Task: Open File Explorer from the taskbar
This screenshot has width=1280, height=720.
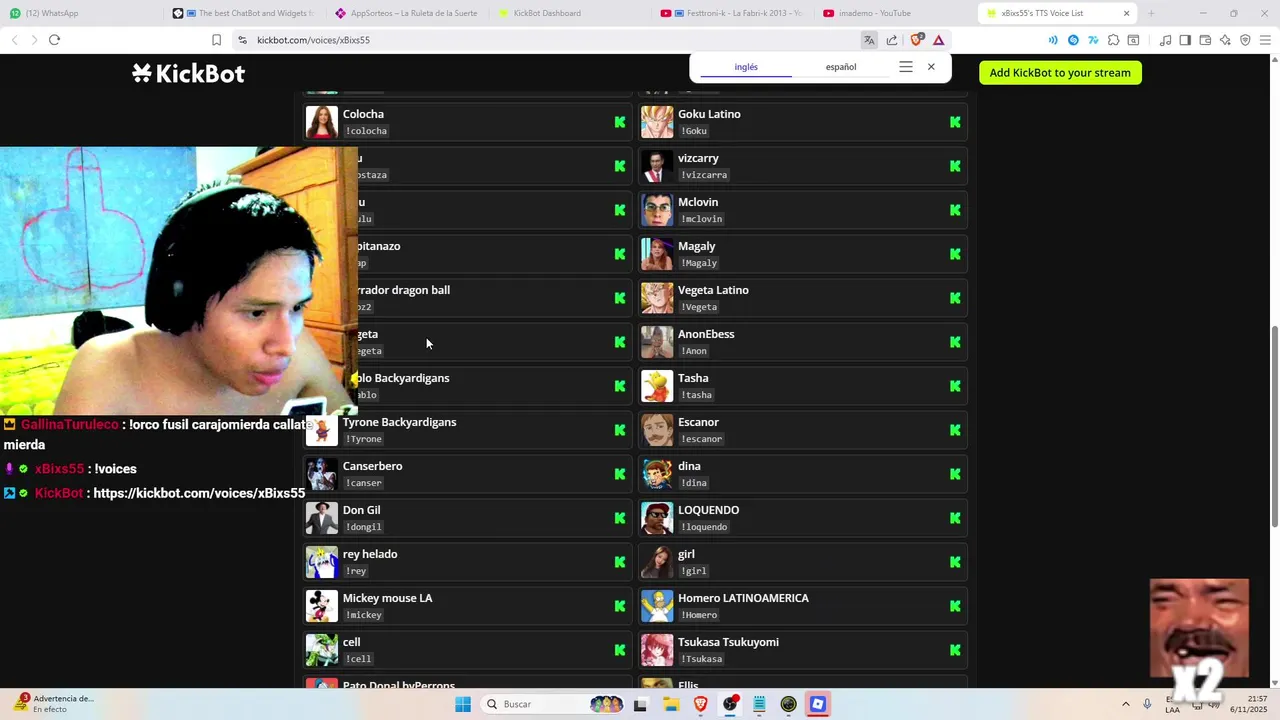Action: pos(671,704)
